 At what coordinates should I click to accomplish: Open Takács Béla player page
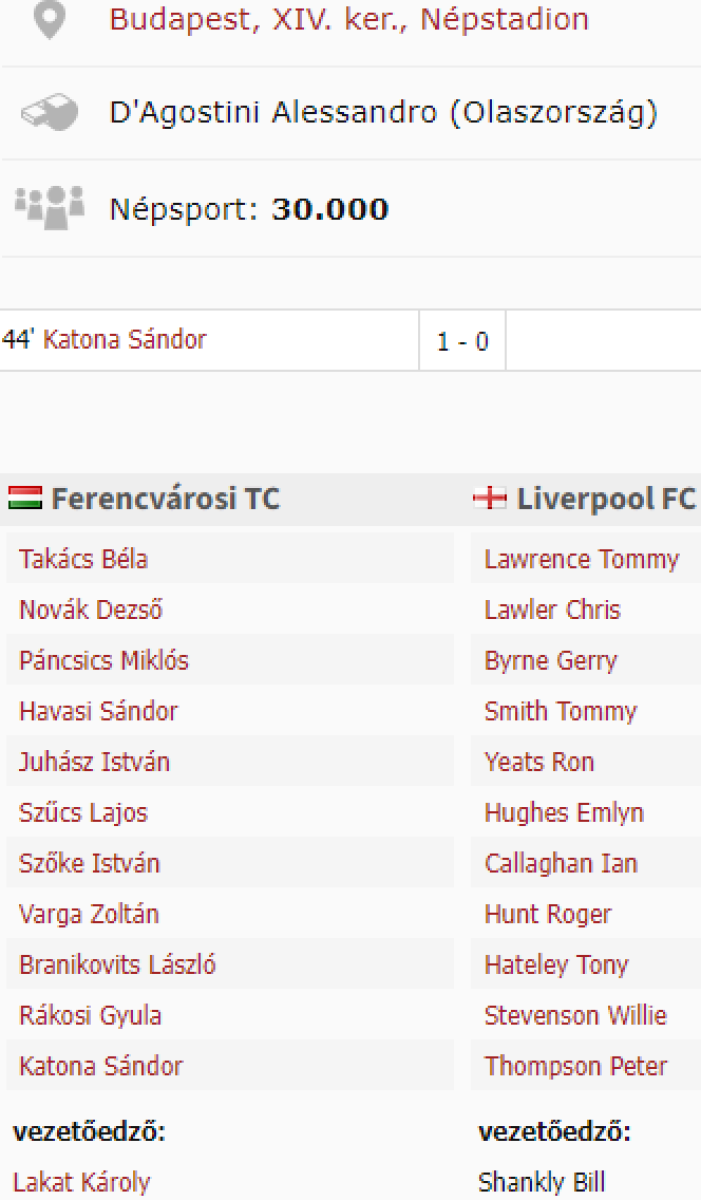[x=83, y=559]
